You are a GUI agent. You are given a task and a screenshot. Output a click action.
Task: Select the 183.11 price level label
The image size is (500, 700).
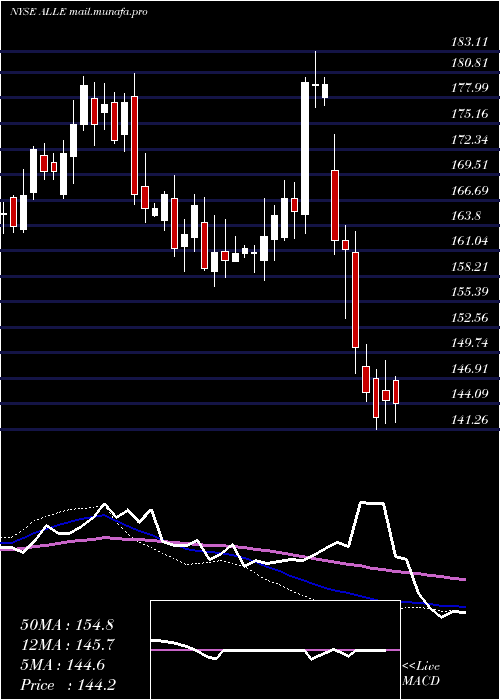point(469,42)
